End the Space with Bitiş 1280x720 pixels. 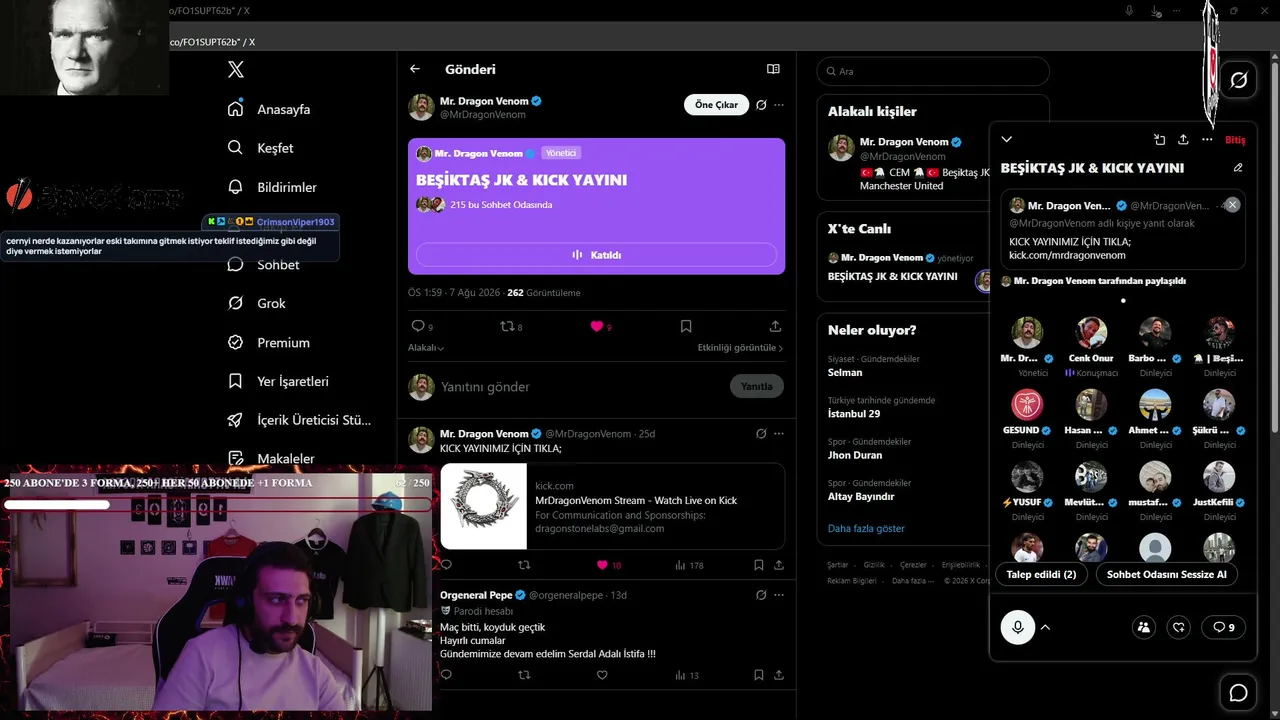(1235, 140)
